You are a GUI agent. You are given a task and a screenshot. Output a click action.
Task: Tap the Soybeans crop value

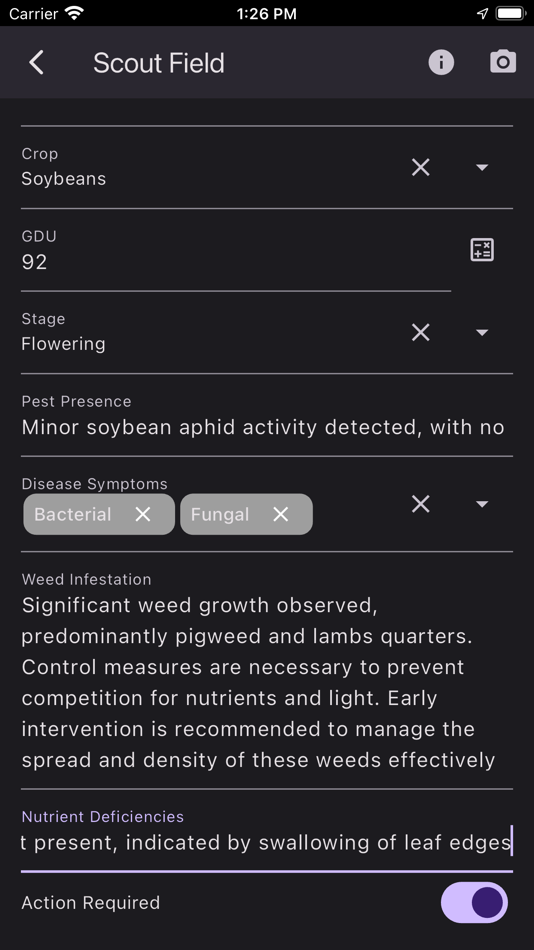tap(64, 179)
